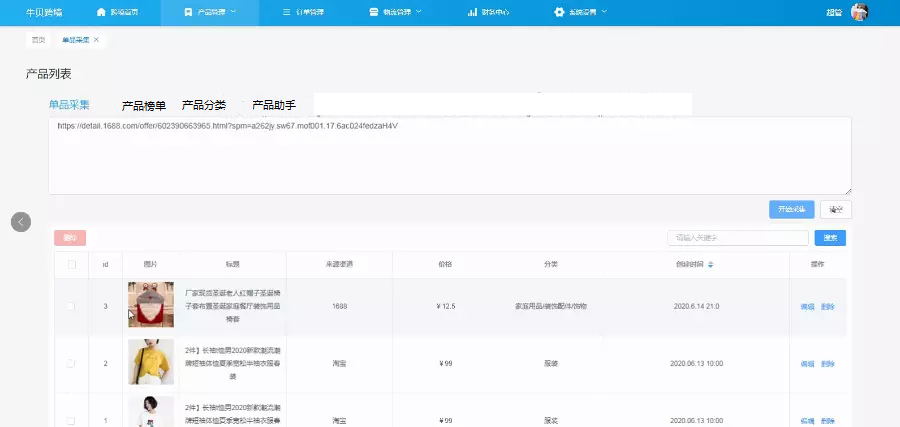900x427 pixels.
Task: Close the 单品采集 page tab
Action: pyautogui.click(x=96, y=40)
